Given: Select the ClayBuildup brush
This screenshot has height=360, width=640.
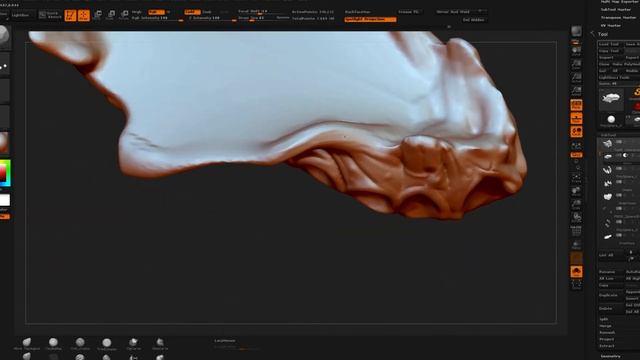Looking at the screenshot, I should pos(53,344).
